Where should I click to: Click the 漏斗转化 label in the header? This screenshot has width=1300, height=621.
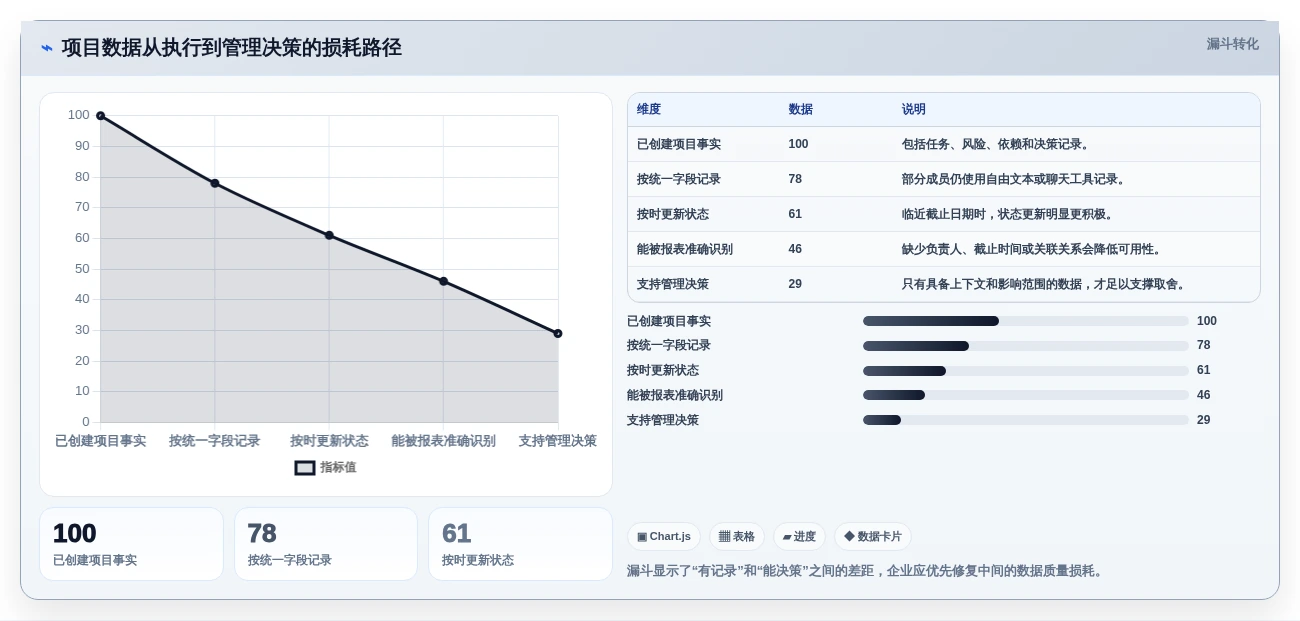(1232, 44)
